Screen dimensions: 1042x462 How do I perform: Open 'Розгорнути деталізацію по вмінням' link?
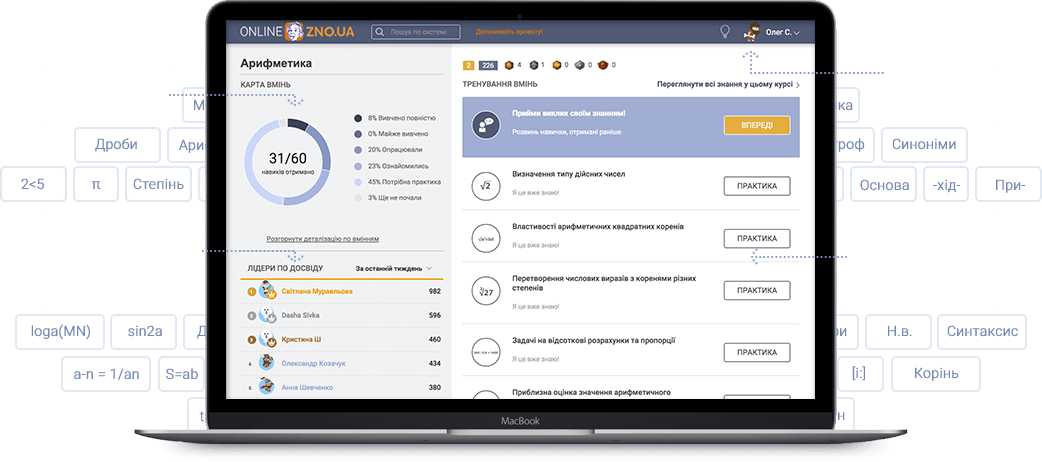point(323,239)
